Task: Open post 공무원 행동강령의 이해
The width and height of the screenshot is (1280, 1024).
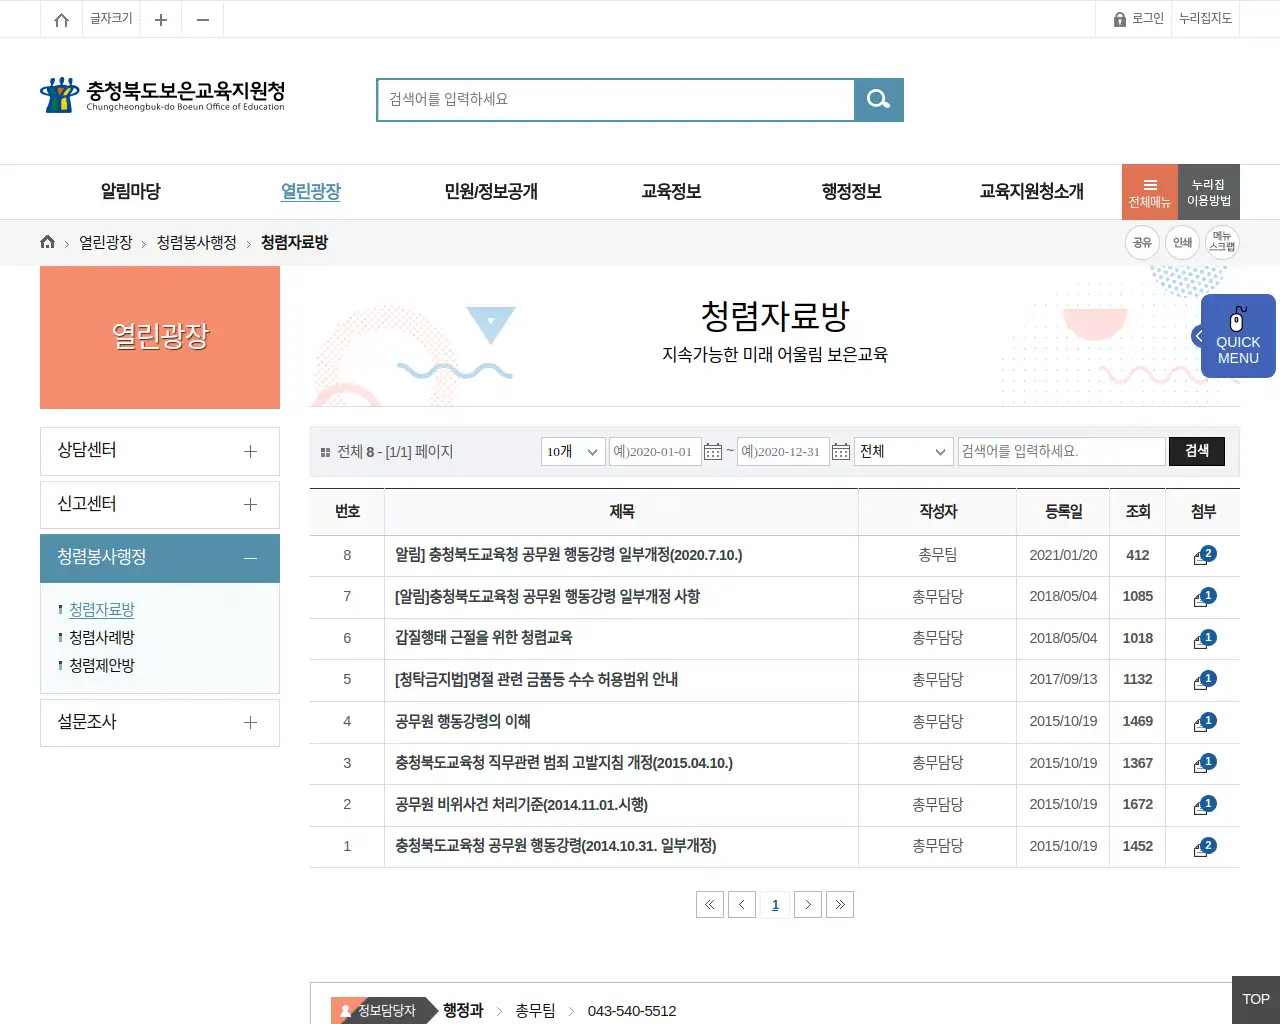Action: pos(463,722)
